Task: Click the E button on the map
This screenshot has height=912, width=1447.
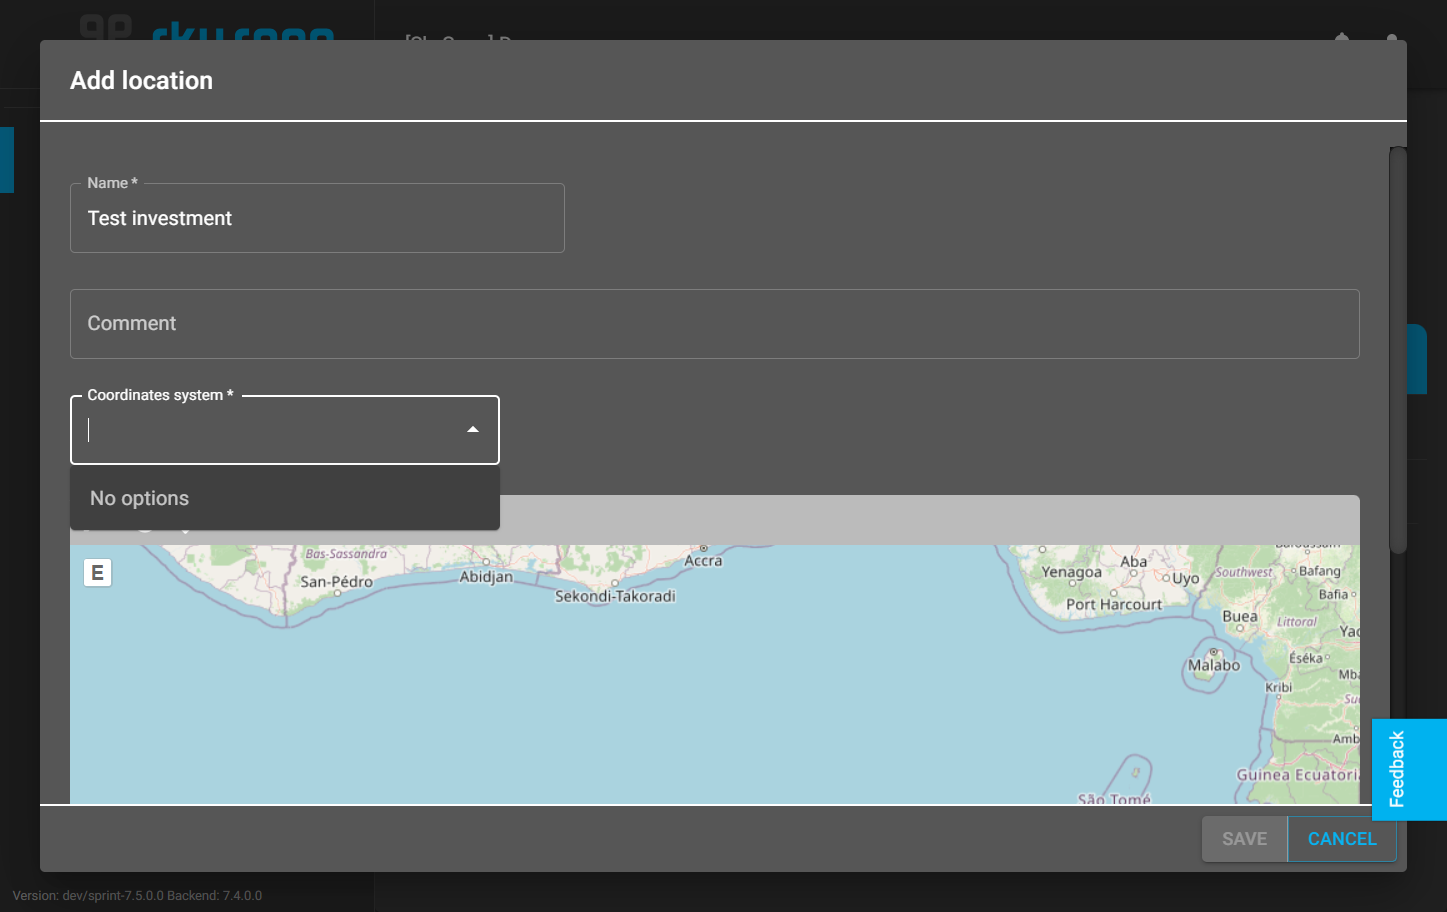Action: click(97, 573)
